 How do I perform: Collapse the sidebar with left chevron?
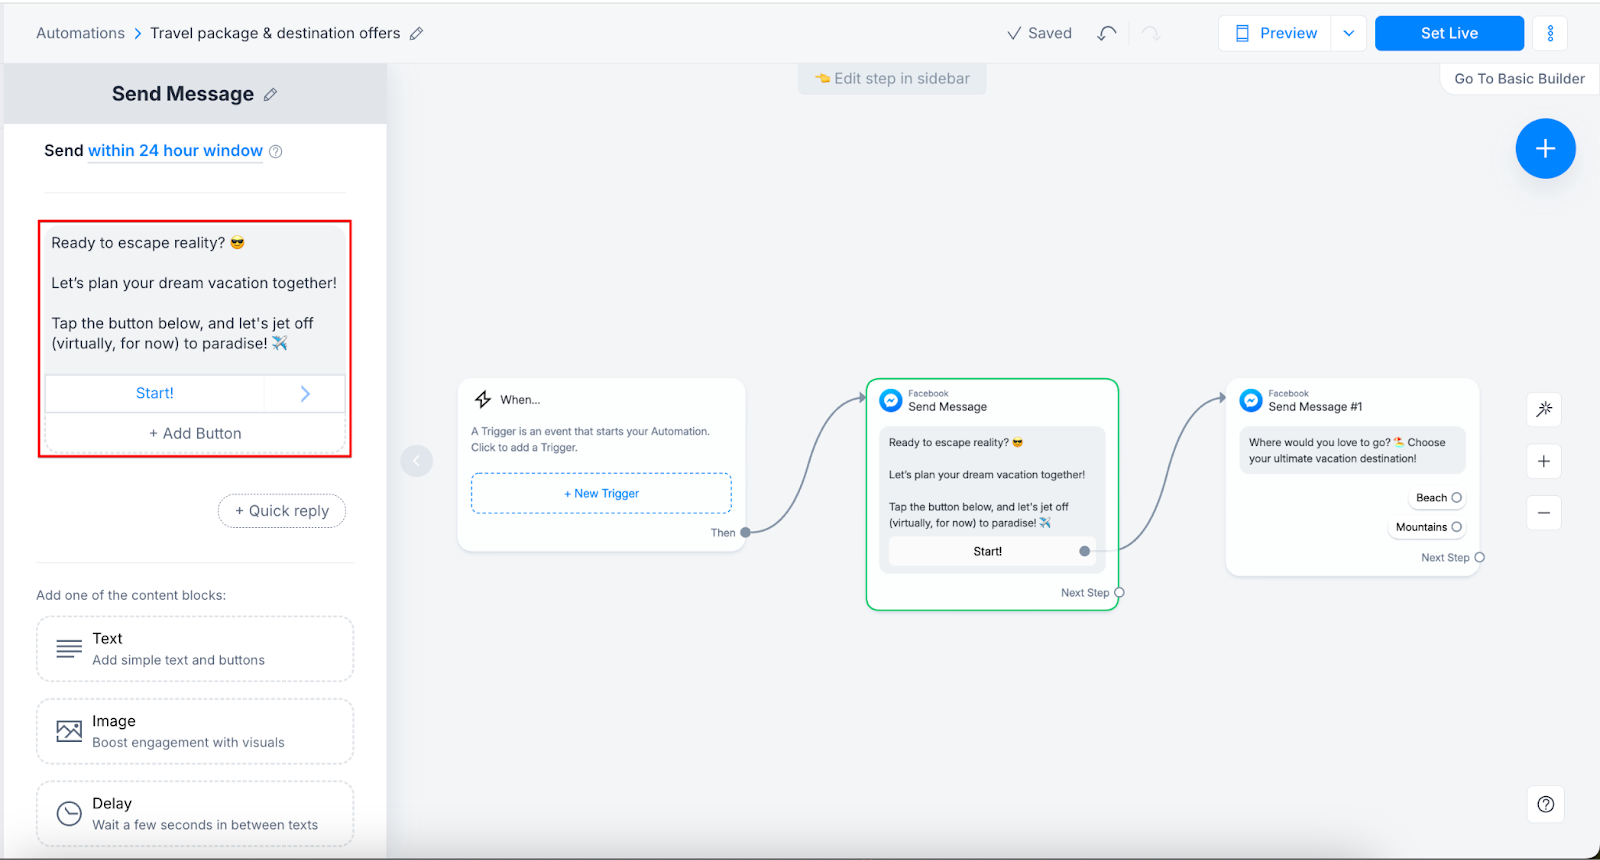coord(417,461)
